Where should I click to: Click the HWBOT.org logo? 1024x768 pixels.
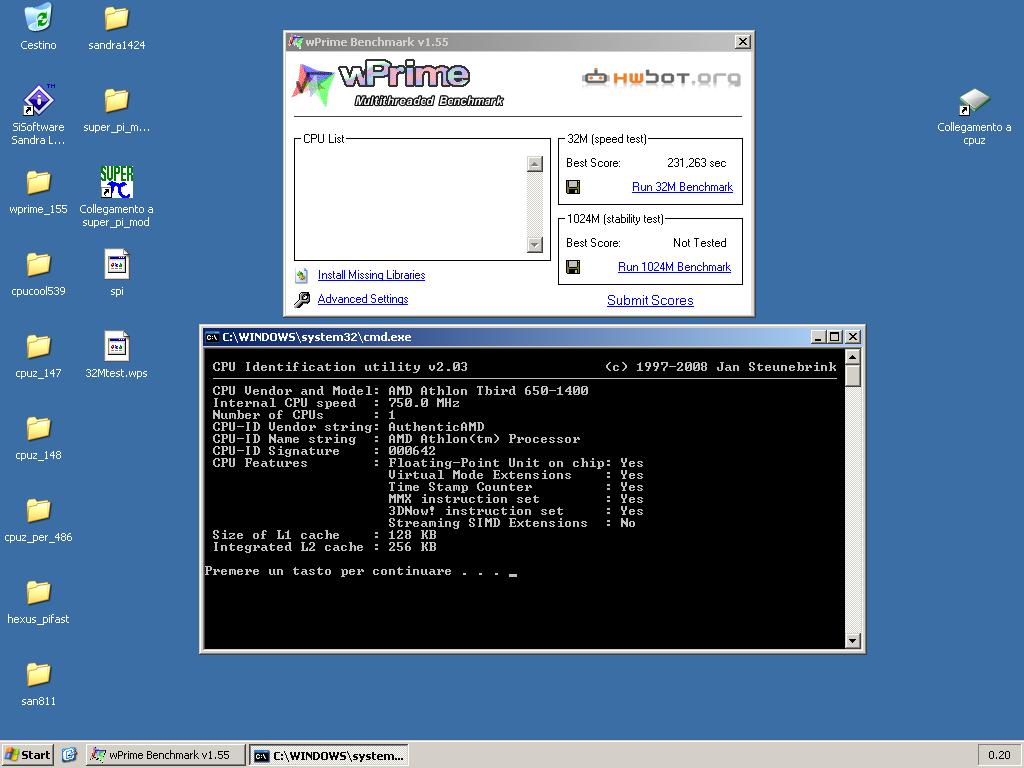661,78
